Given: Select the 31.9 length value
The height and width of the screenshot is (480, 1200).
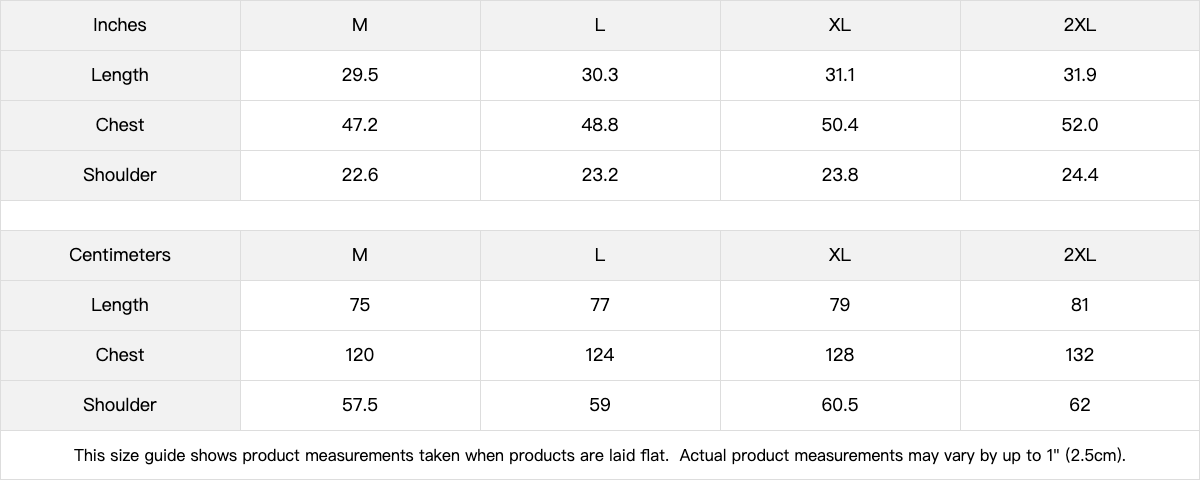Looking at the screenshot, I should [1080, 75].
